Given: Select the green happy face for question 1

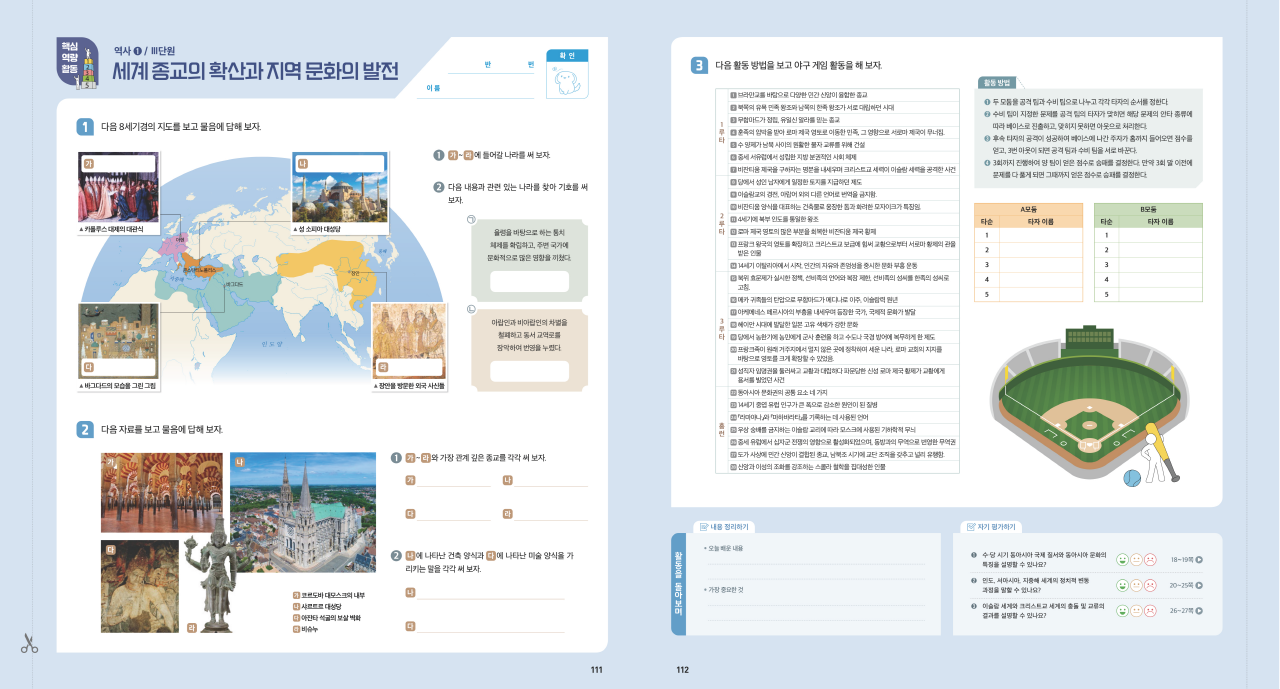Looking at the screenshot, I should click(x=1122, y=560).
